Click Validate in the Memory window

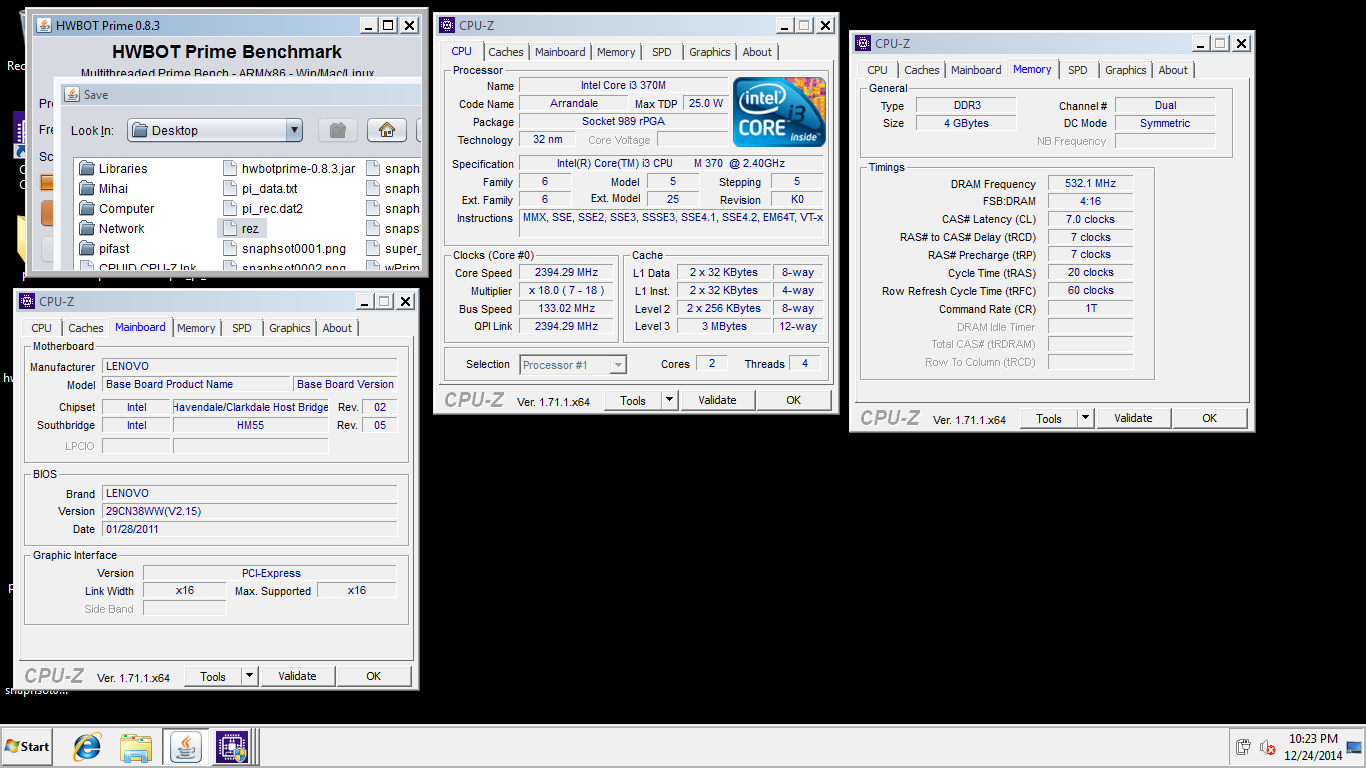pyautogui.click(x=1133, y=418)
